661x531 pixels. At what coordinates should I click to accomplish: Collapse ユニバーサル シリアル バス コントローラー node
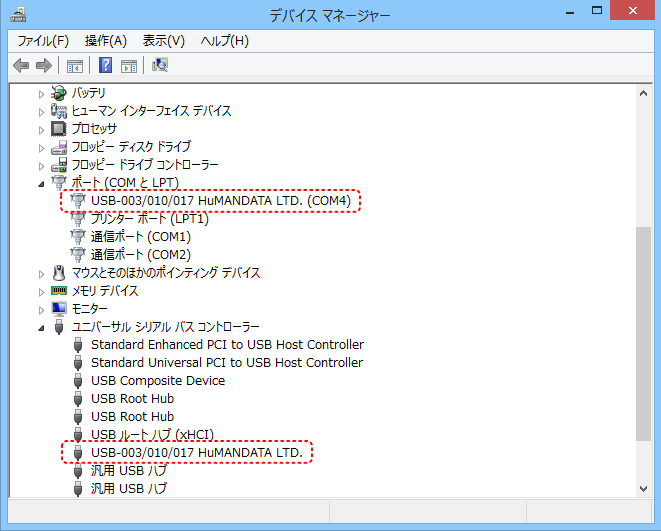[x=42, y=327]
